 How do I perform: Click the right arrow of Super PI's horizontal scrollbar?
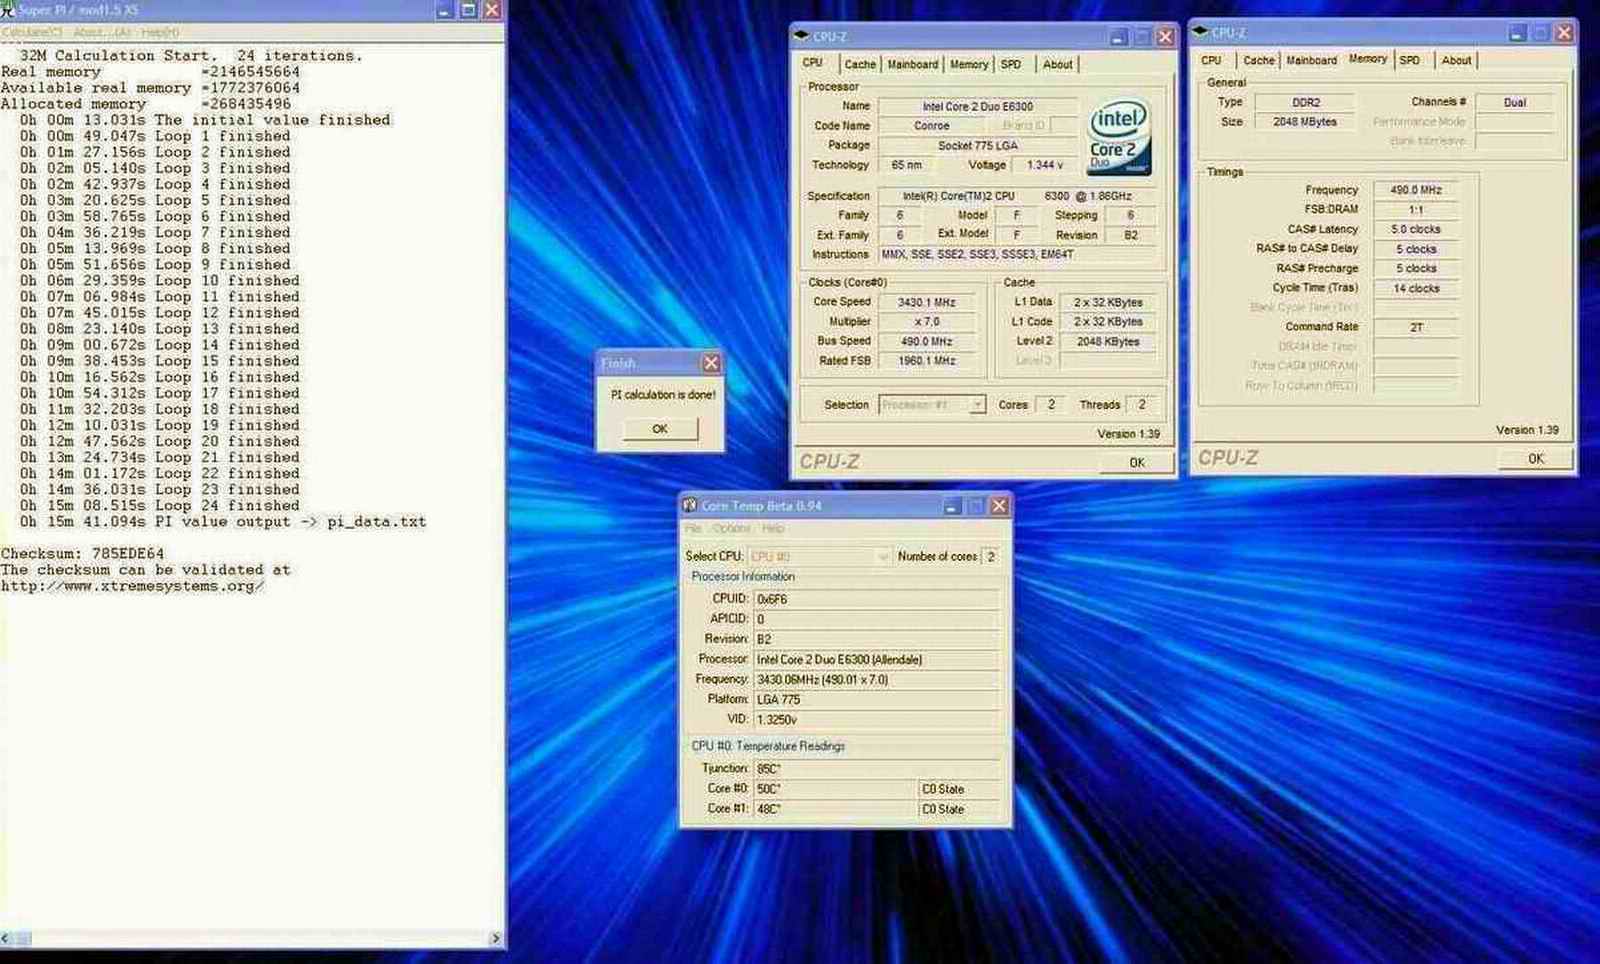coord(496,938)
